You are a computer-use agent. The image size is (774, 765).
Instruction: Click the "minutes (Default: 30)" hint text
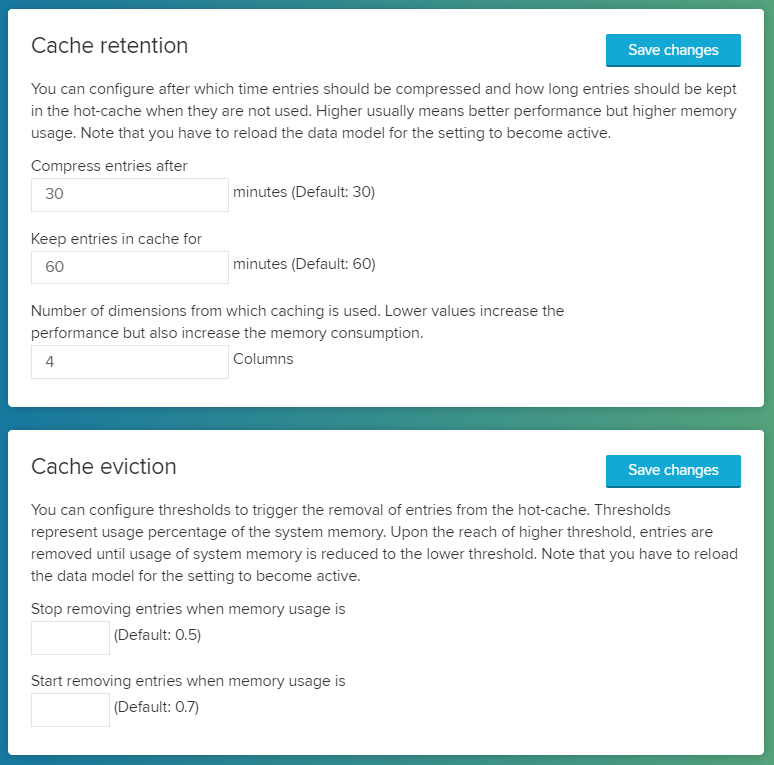304,192
